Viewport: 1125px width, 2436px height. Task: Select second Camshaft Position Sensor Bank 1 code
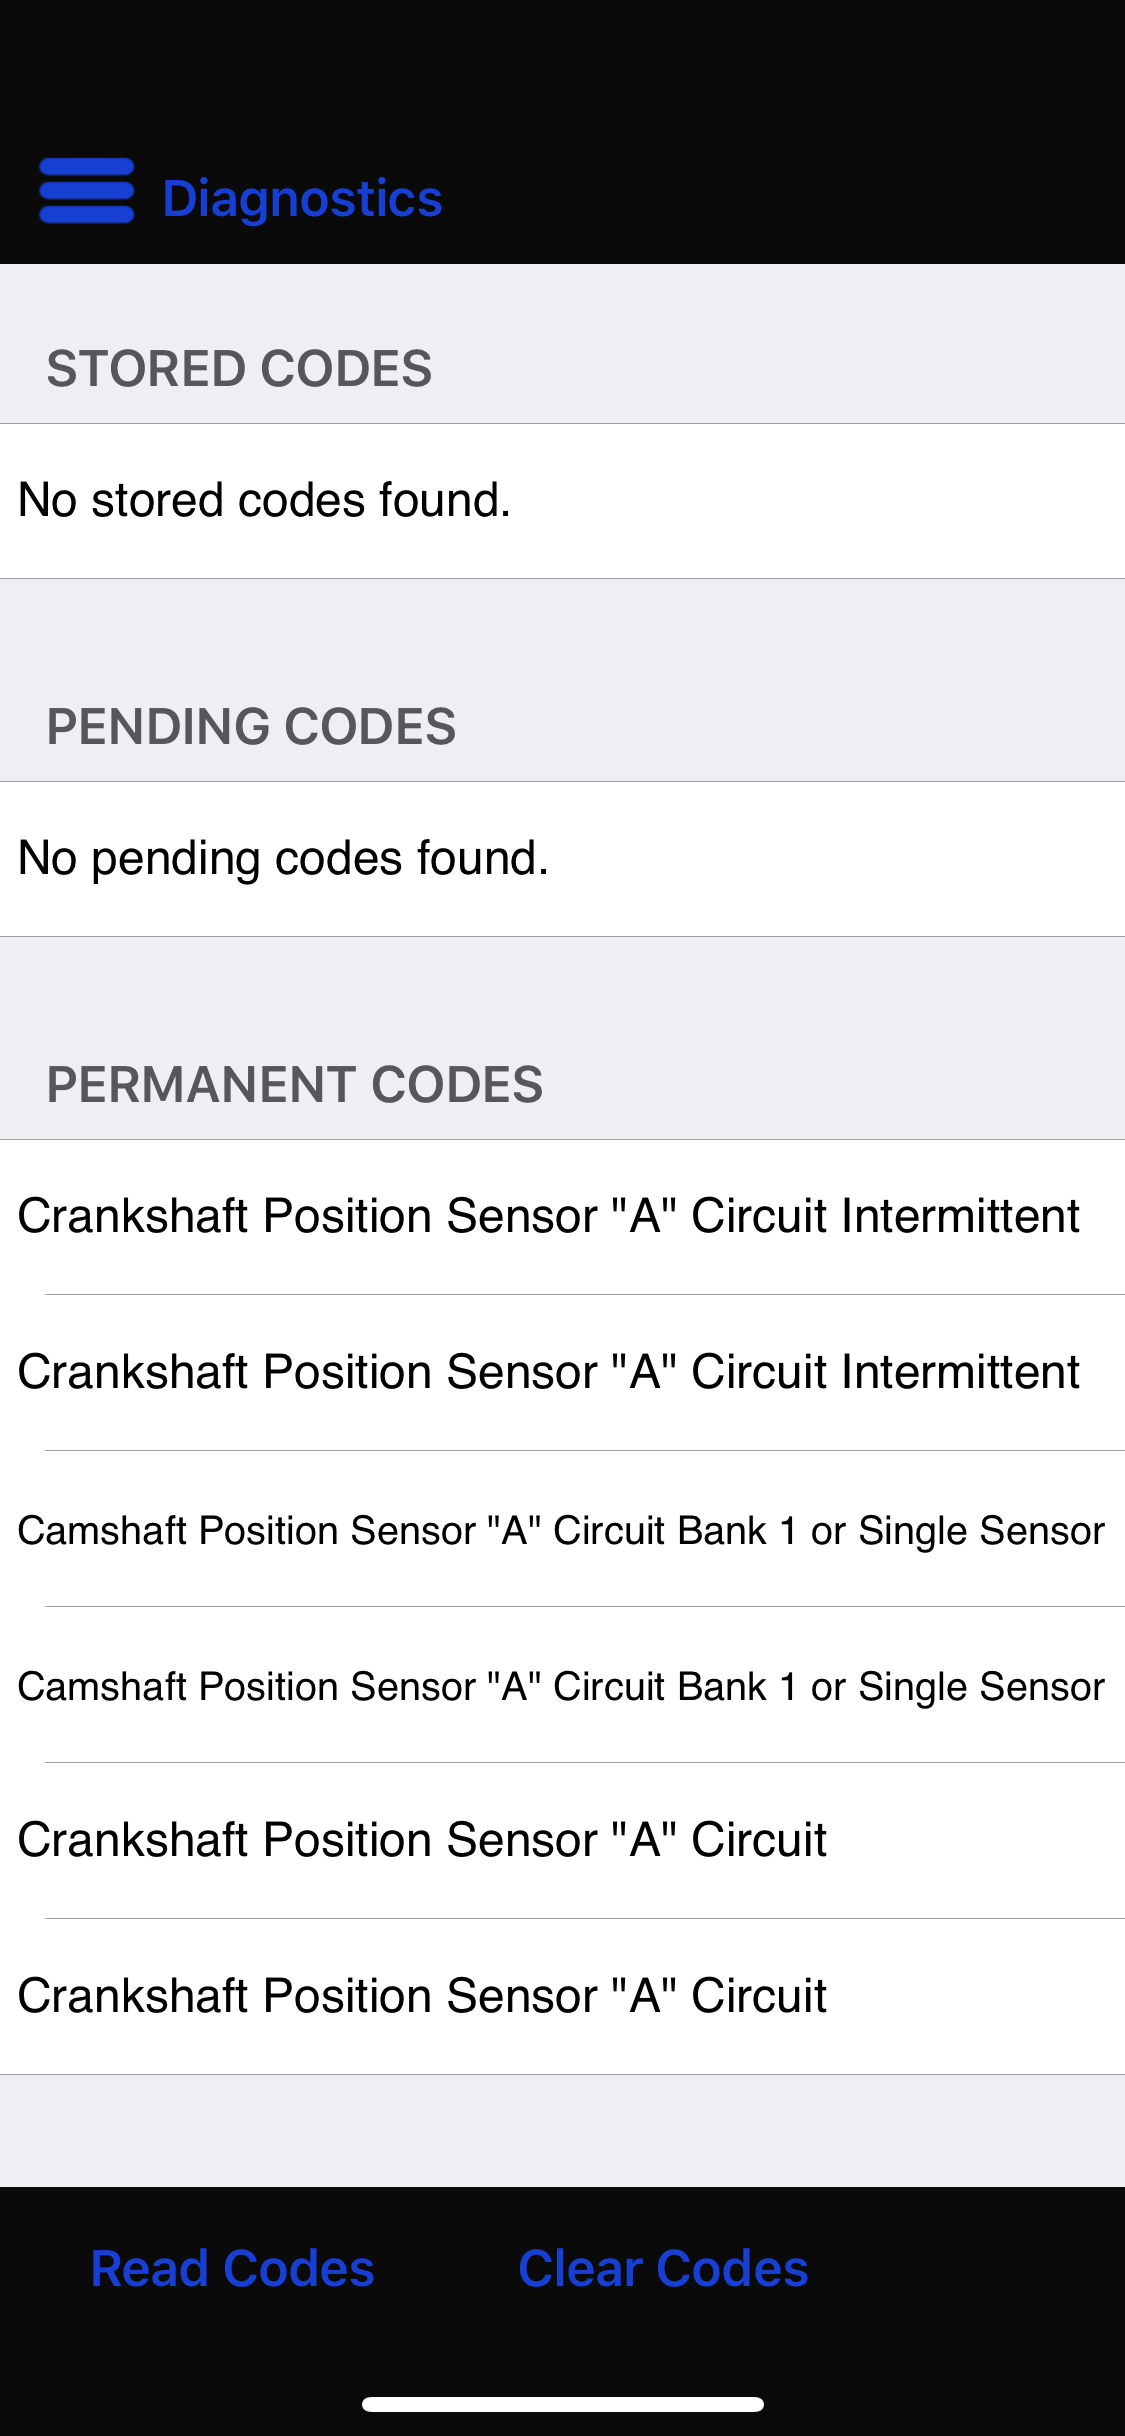[562, 1686]
